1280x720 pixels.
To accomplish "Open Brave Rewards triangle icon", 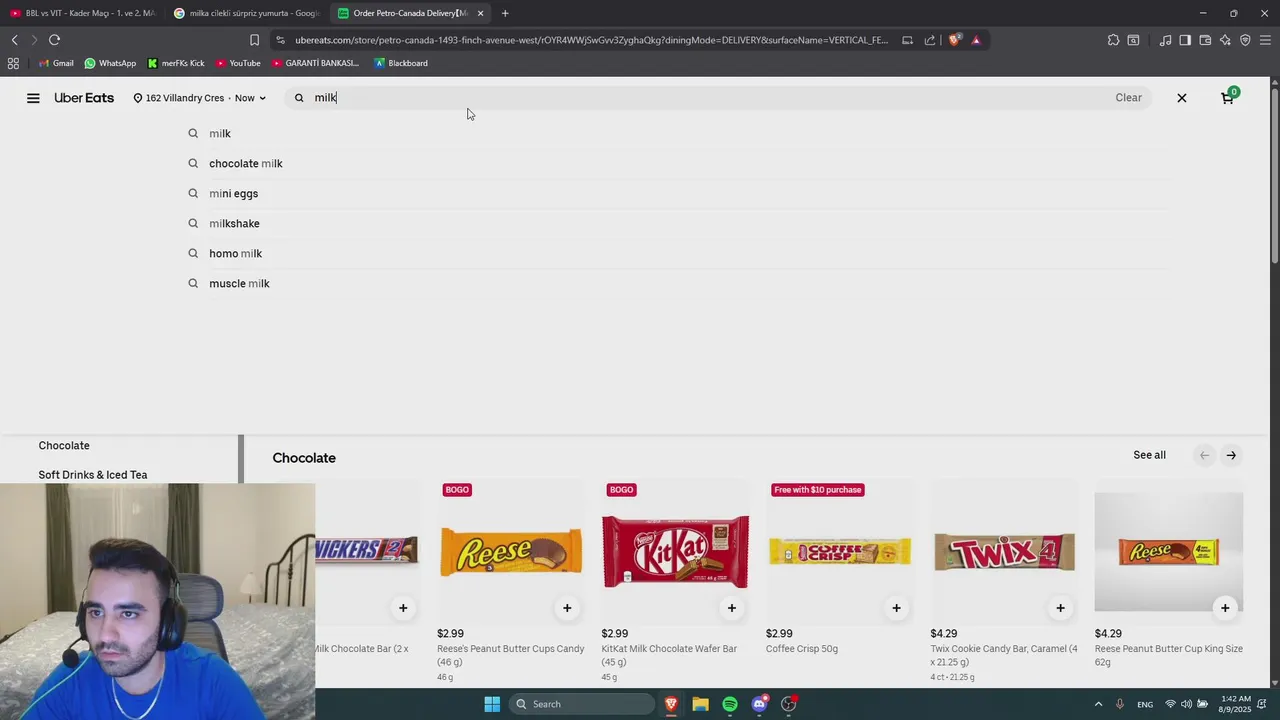I will pos(976,40).
